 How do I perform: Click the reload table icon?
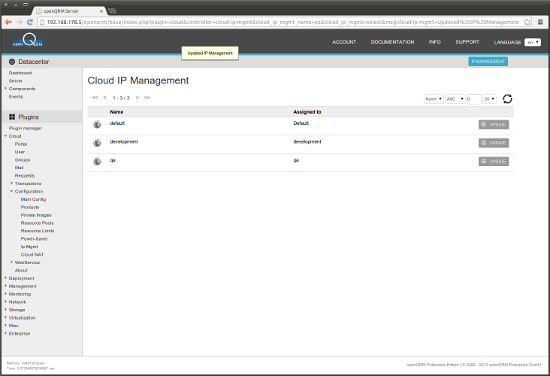[507, 99]
